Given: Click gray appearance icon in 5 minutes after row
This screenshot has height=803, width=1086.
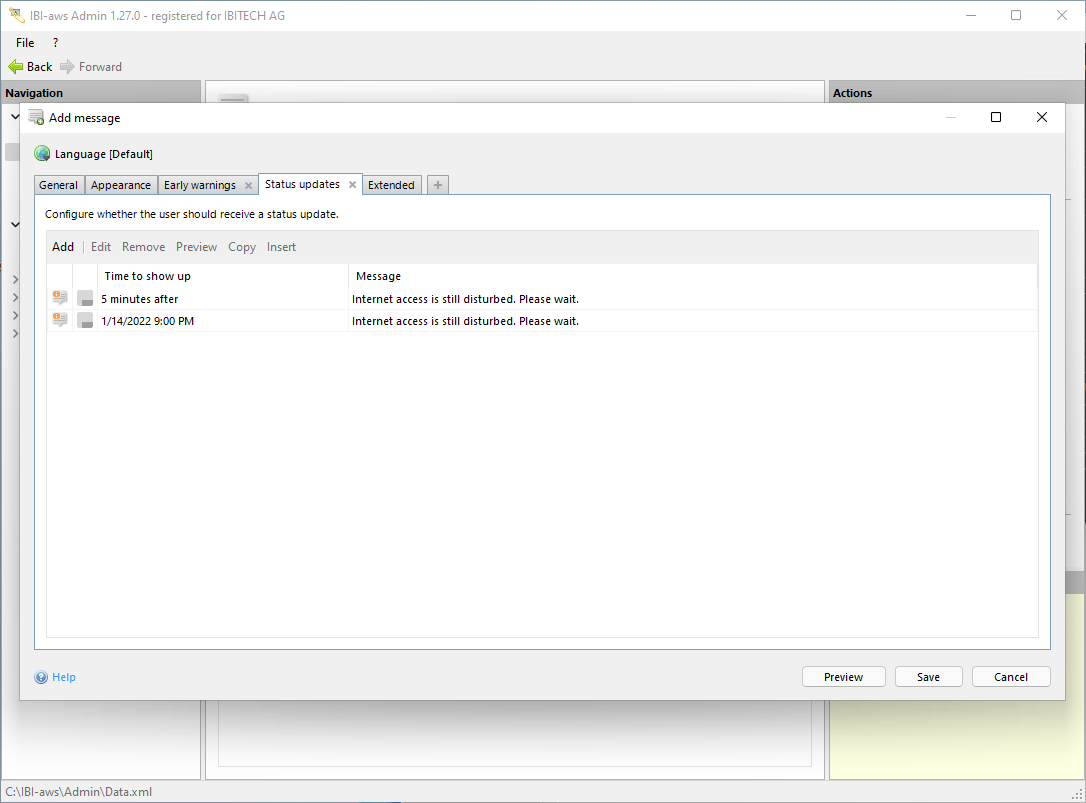Looking at the screenshot, I should [85, 299].
